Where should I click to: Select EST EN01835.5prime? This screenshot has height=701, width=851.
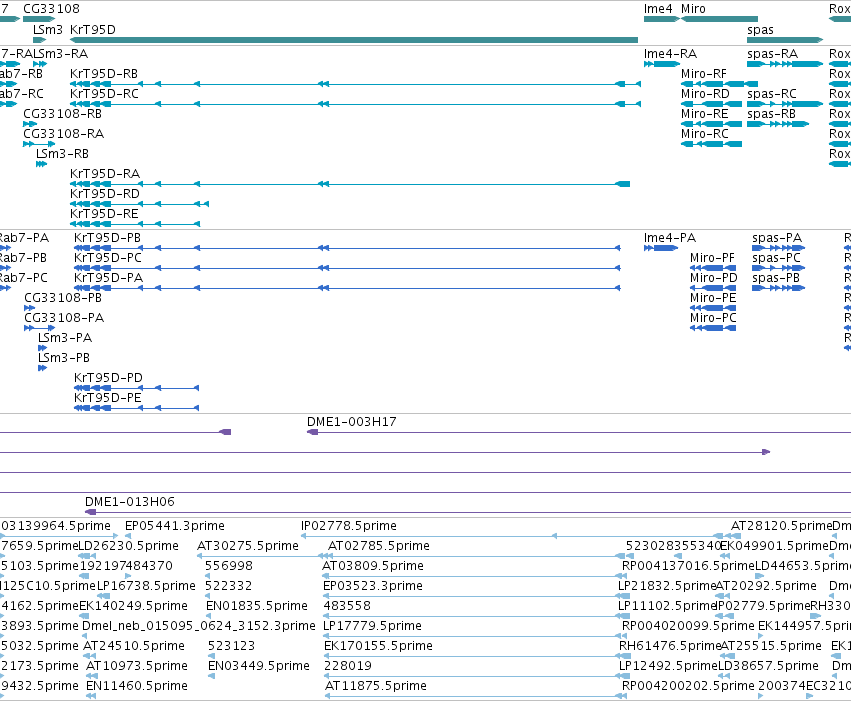pos(257,606)
